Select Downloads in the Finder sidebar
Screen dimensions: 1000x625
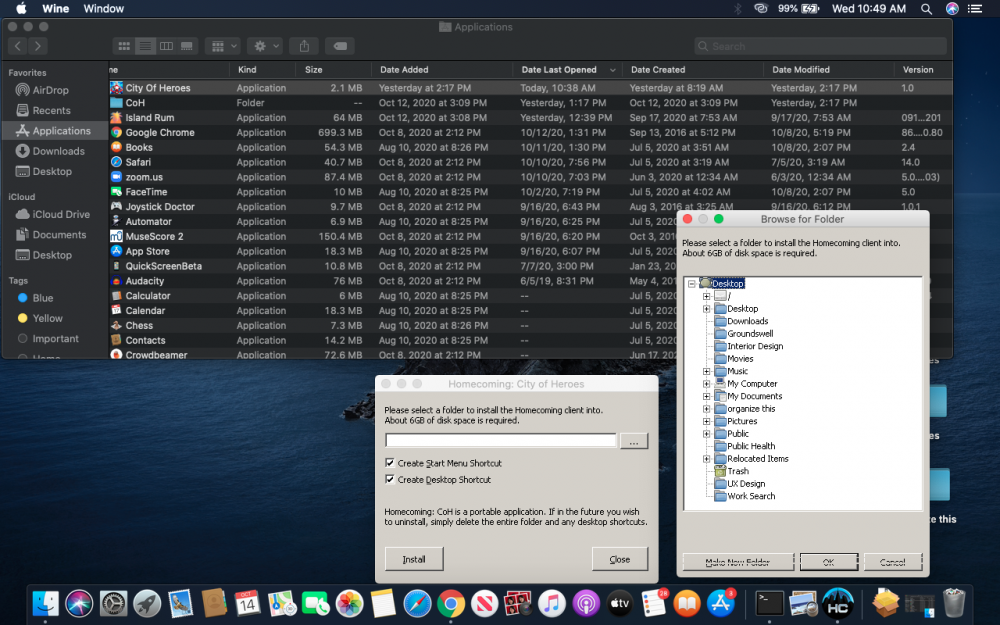tap(52, 151)
